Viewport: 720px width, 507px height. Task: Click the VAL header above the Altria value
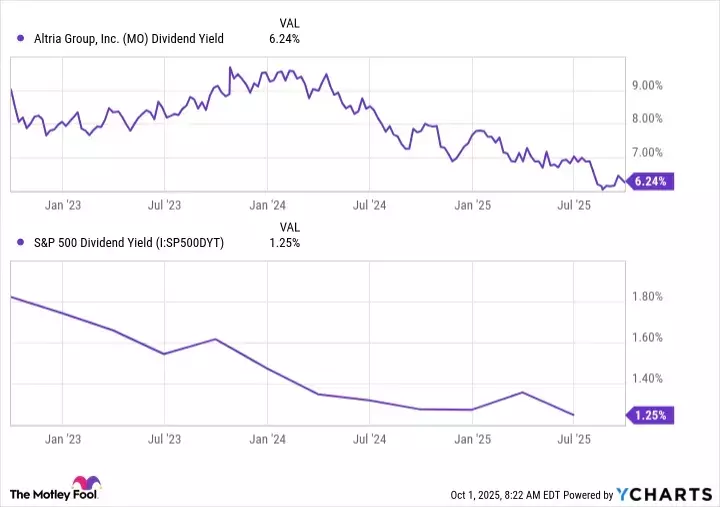285,21
